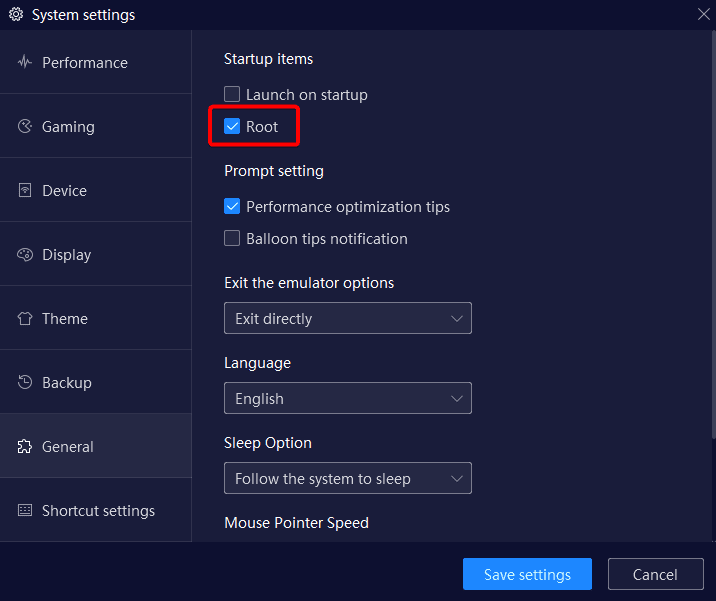Click the Shortcut settings keyboard icon

pyautogui.click(x=25, y=510)
